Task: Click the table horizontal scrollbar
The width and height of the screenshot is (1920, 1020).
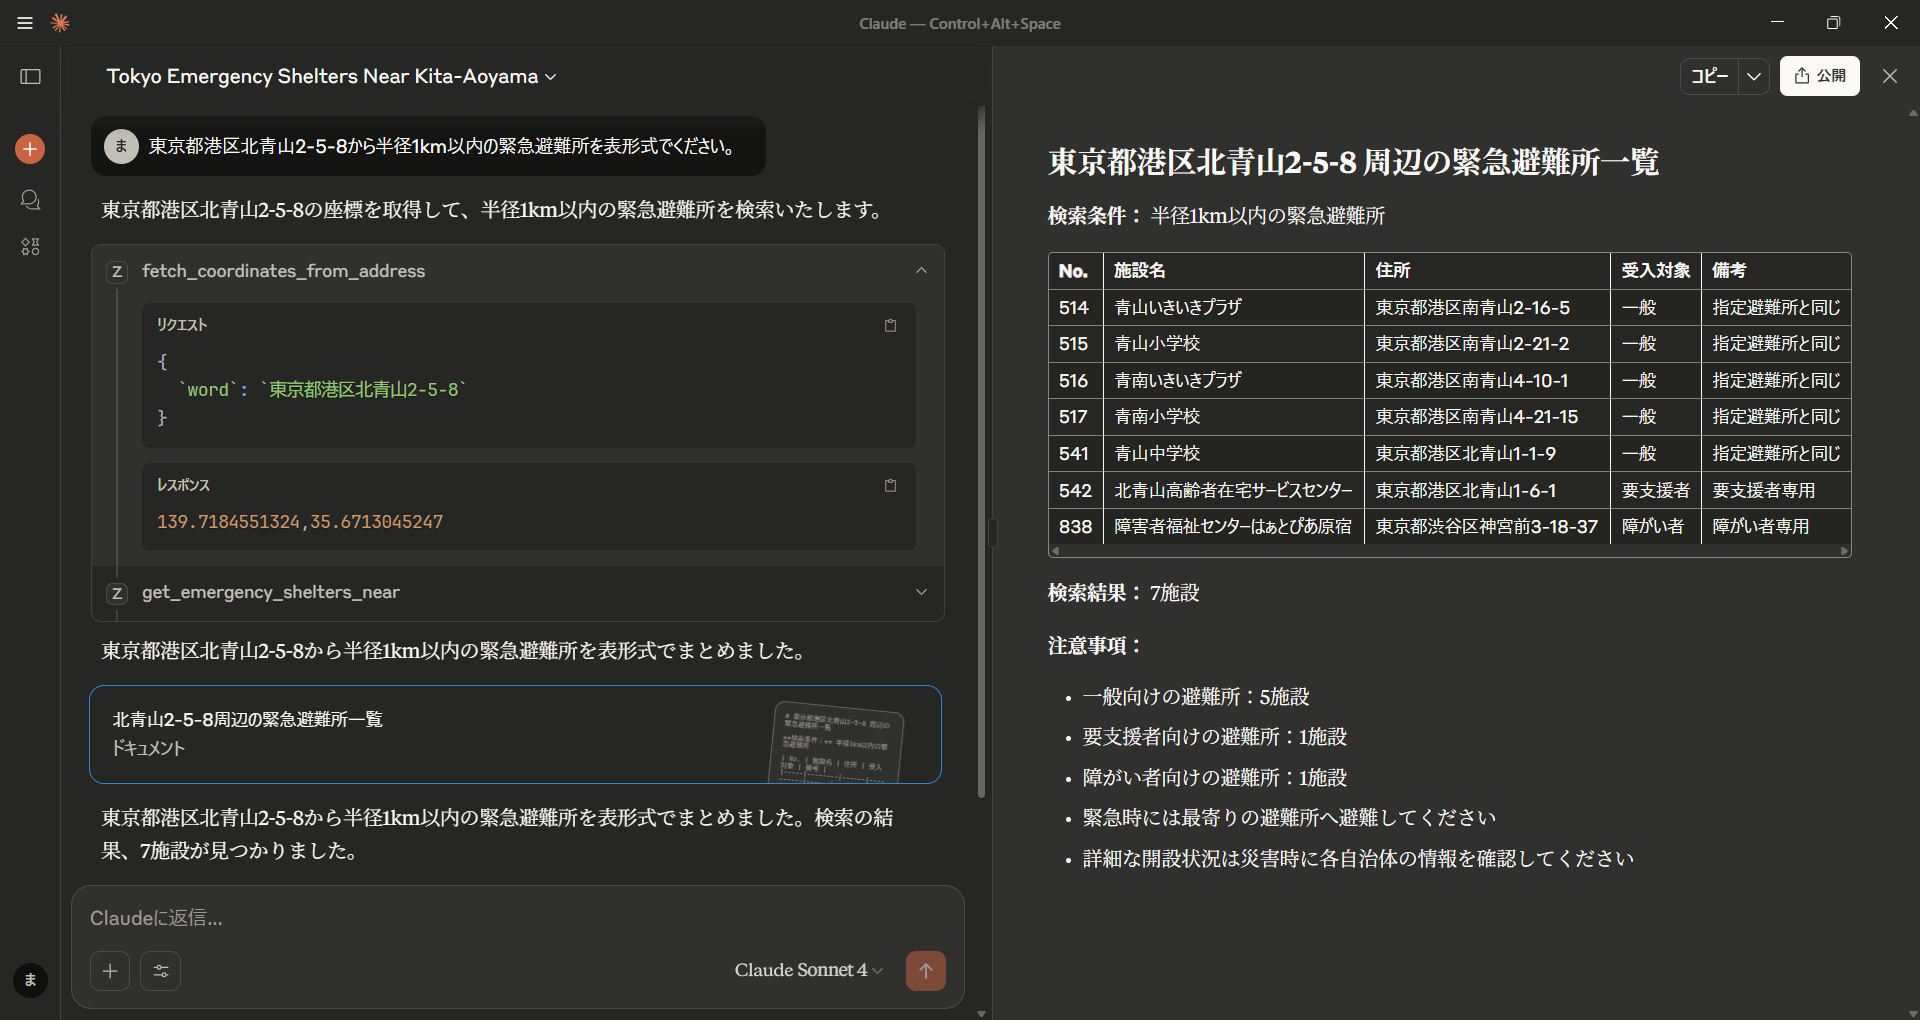Action: click(1450, 551)
